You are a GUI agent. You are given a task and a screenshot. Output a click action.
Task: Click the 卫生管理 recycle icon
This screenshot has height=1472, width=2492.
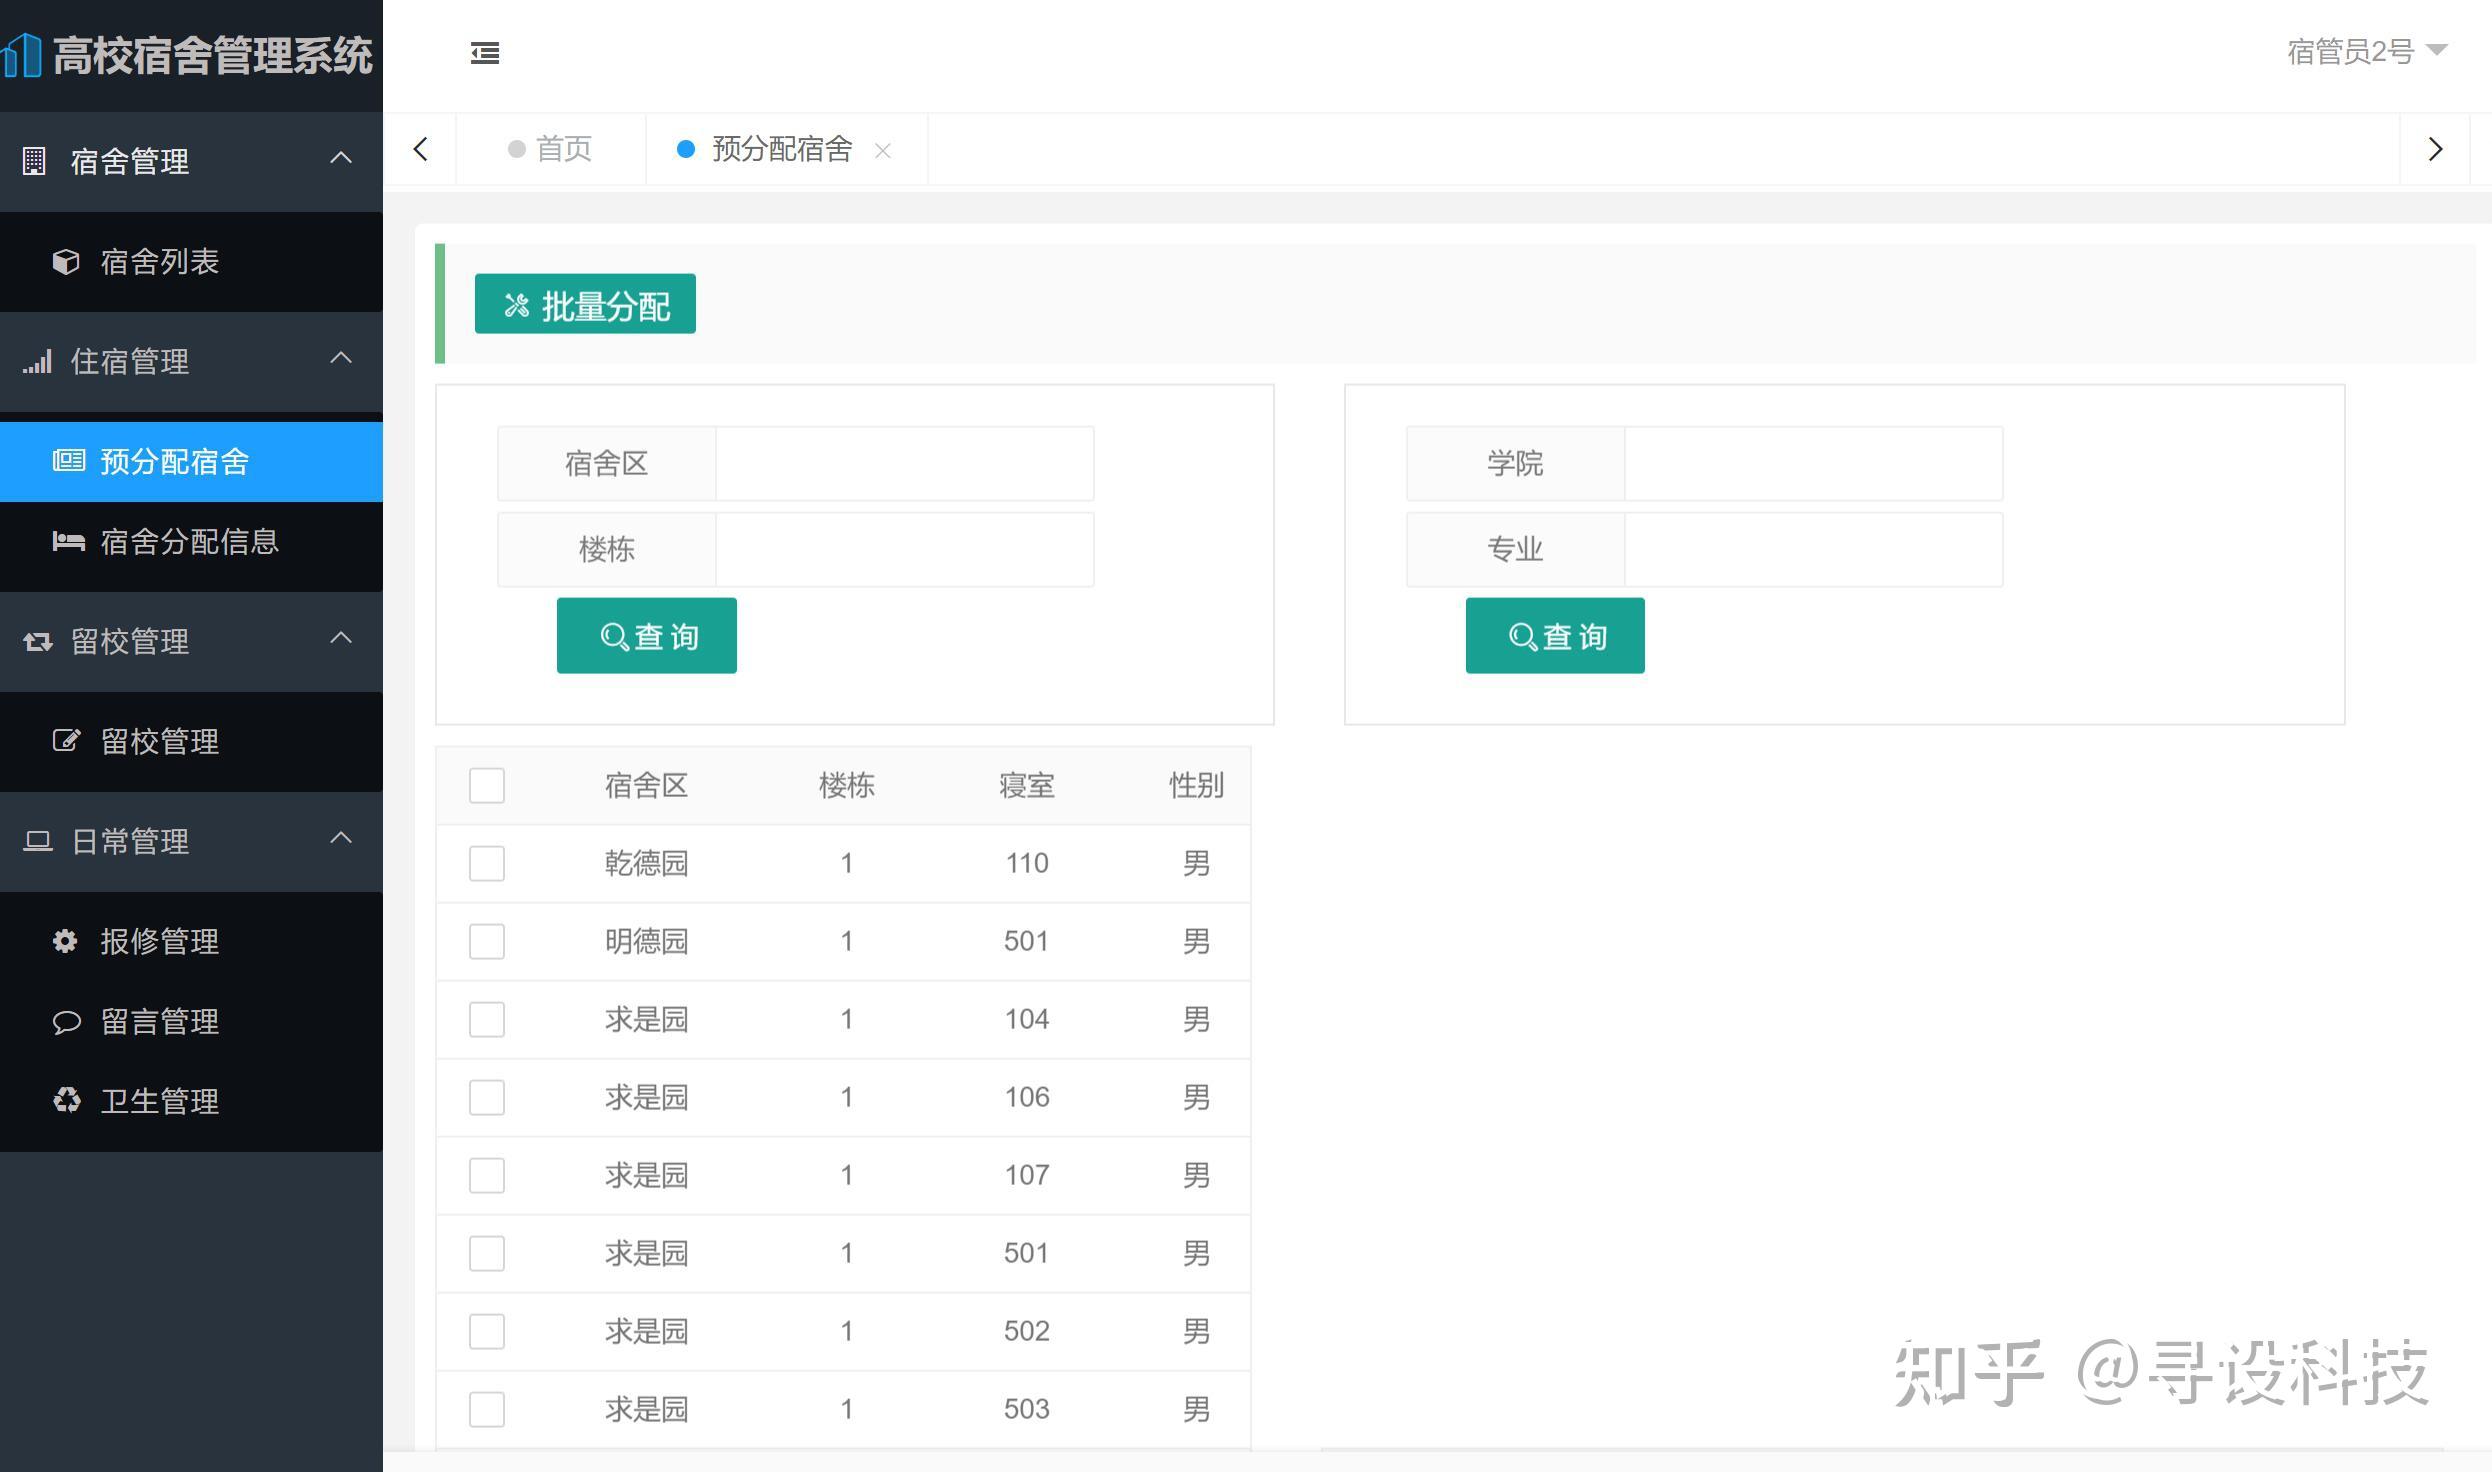coord(66,1100)
